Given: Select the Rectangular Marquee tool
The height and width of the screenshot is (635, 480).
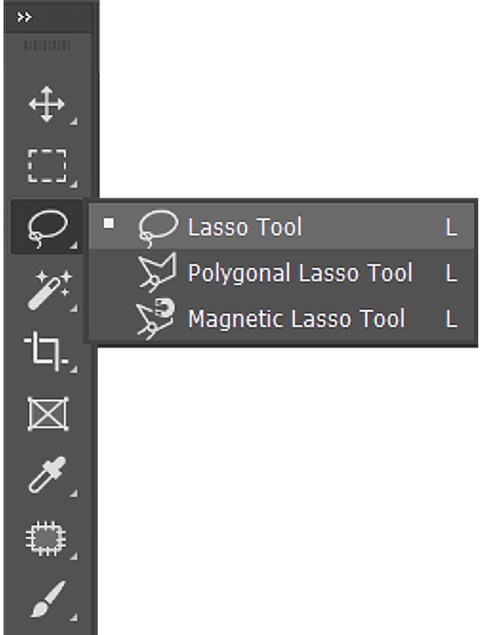Looking at the screenshot, I should pos(47,166).
